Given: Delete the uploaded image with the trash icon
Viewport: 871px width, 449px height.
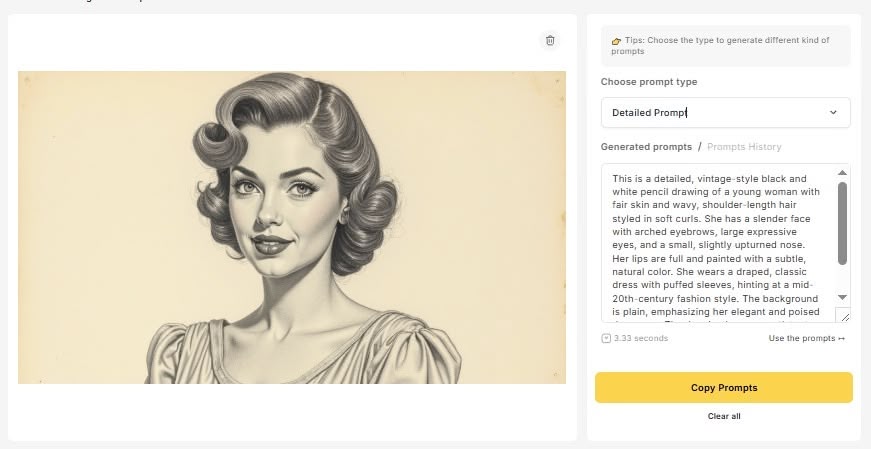Looking at the screenshot, I should tap(549, 40).
